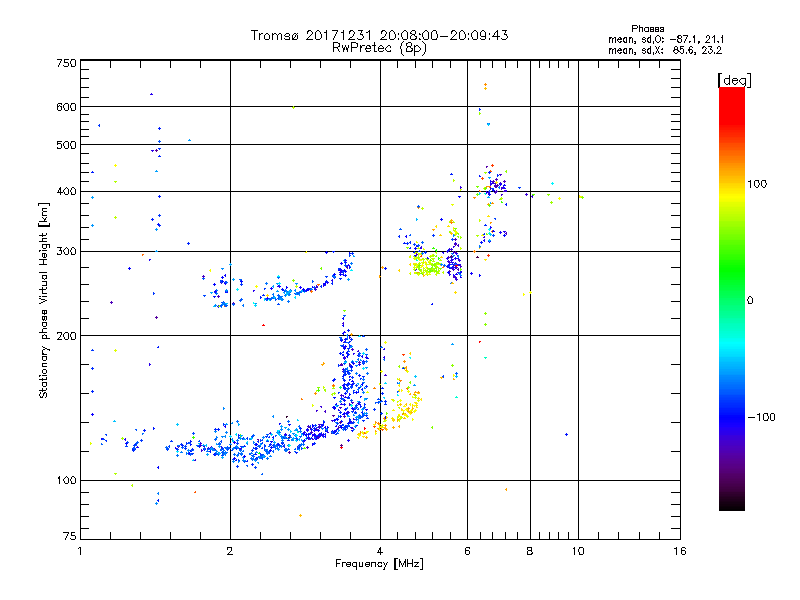Click the y-axis label '200'

[x=66, y=336]
